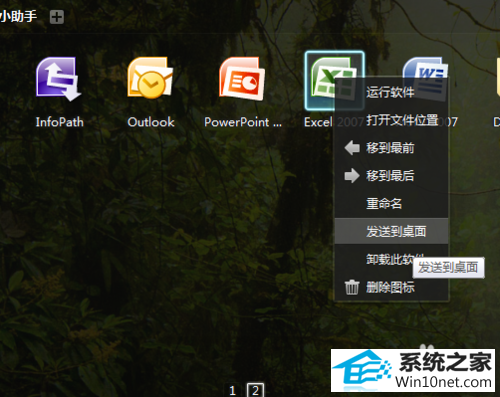Click the 移到最前 menu text

[x=390, y=148]
